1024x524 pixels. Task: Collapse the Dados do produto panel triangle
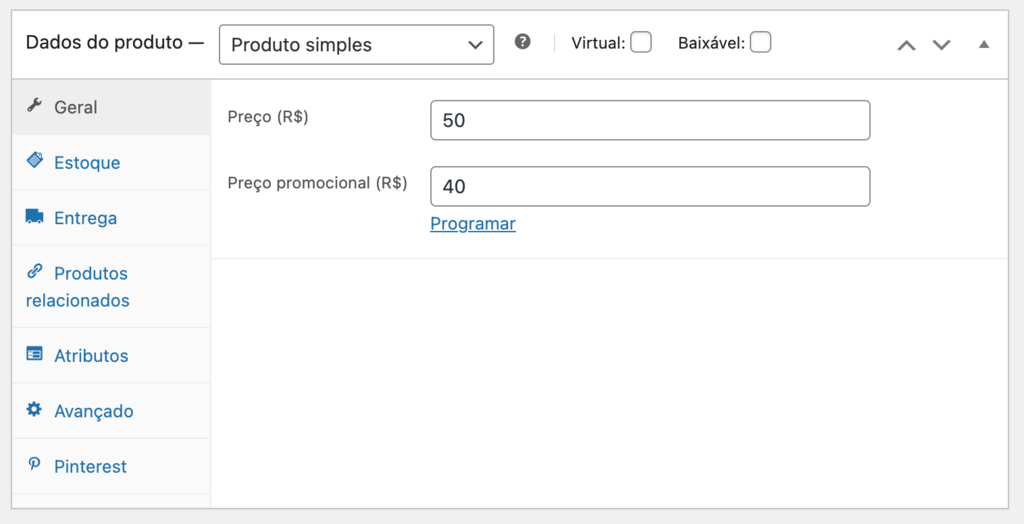click(984, 44)
